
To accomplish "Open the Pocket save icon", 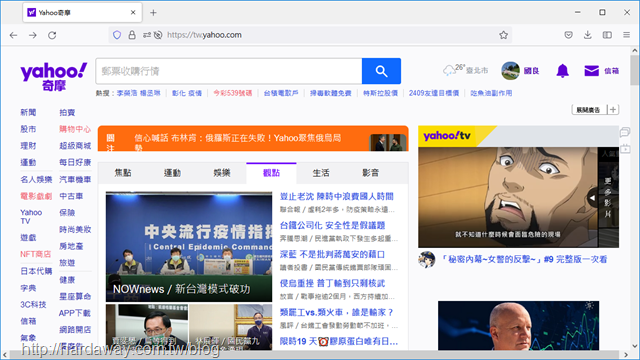I will (568, 35).
